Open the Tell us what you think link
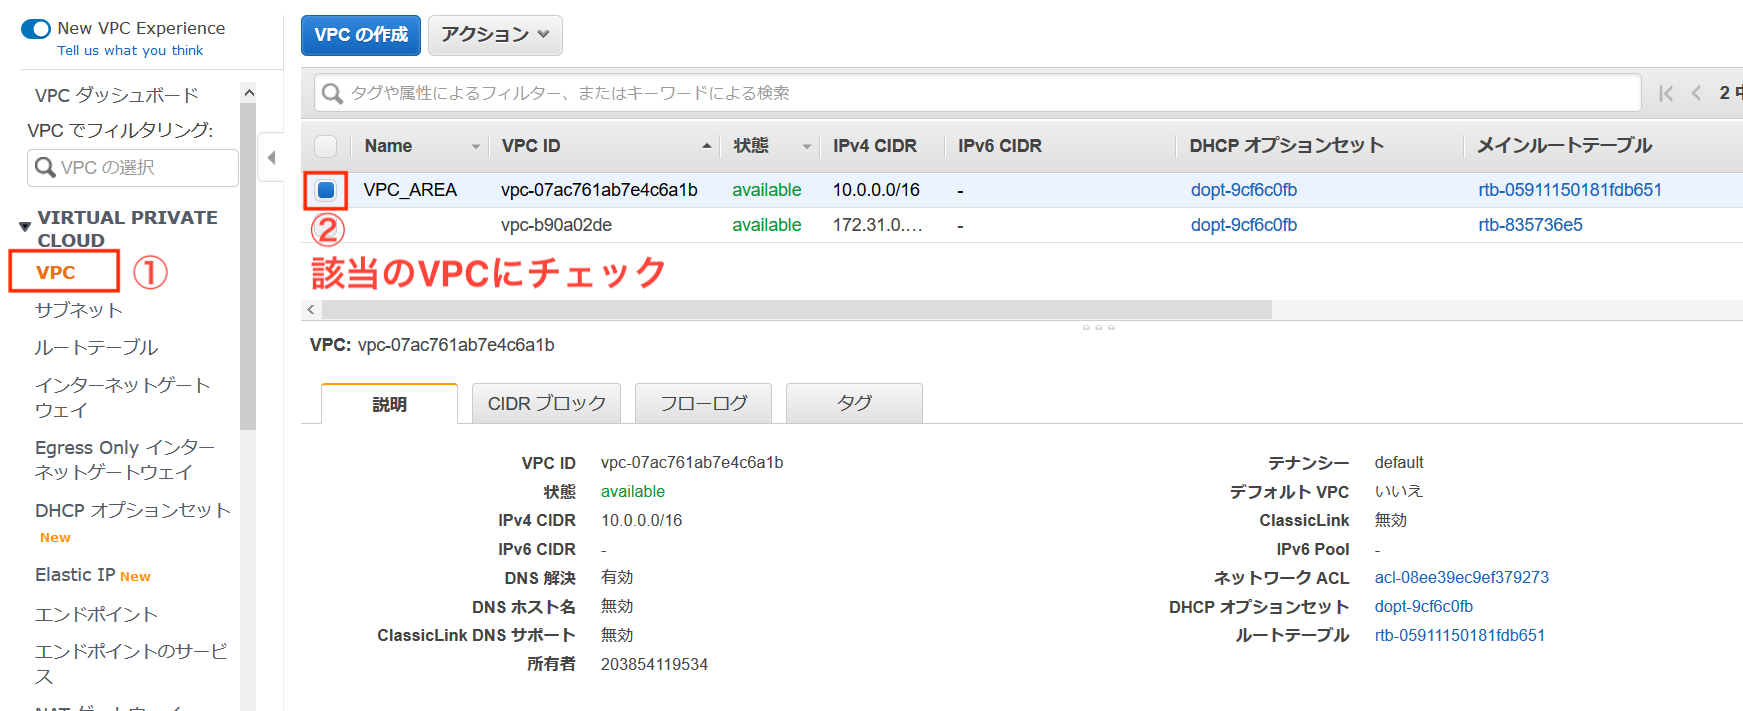This screenshot has width=1743, height=711. coord(130,50)
